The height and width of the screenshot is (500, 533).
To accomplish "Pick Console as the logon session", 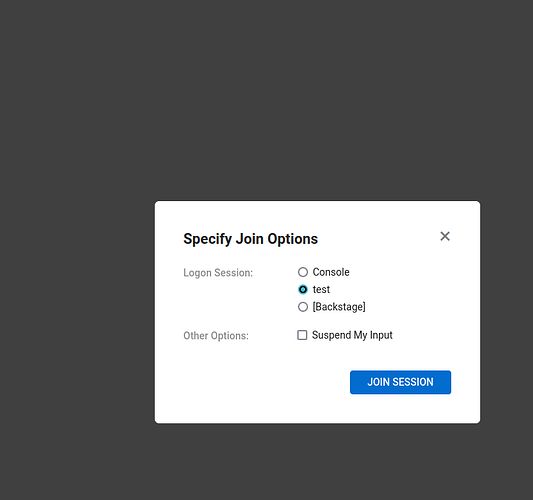I will (303, 272).
